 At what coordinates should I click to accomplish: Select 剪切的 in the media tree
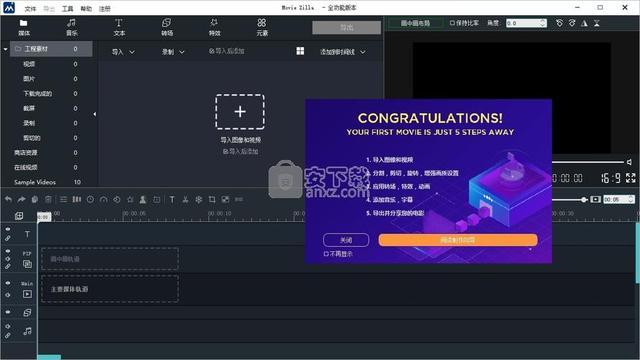[x=32, y=138]
